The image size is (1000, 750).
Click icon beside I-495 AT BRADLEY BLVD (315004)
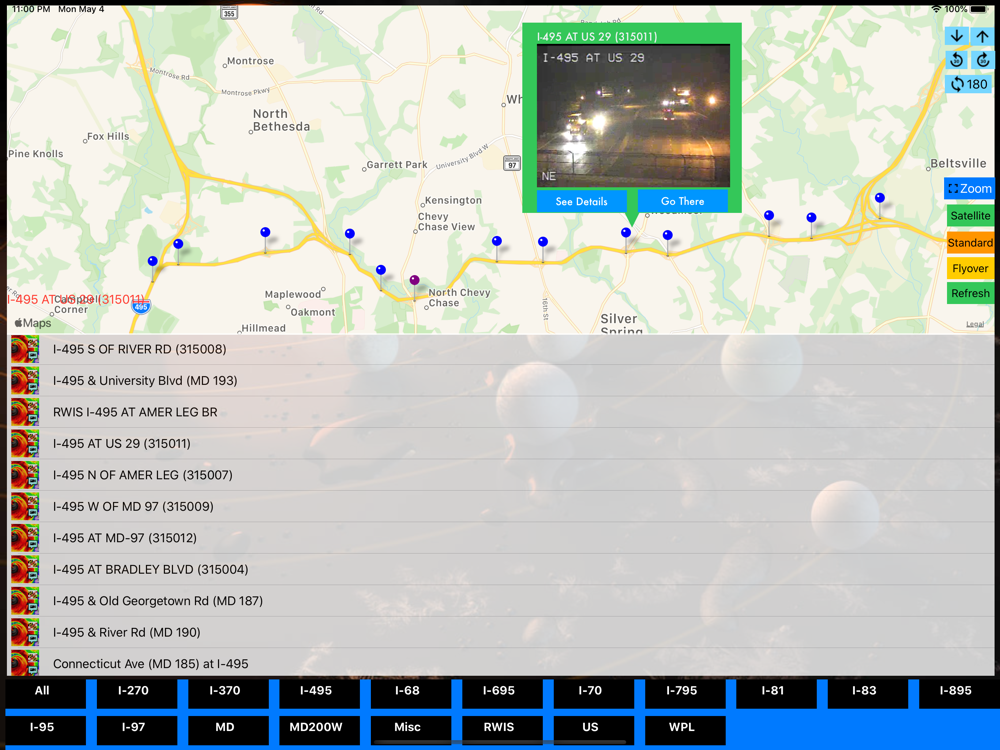click(25, 570)
